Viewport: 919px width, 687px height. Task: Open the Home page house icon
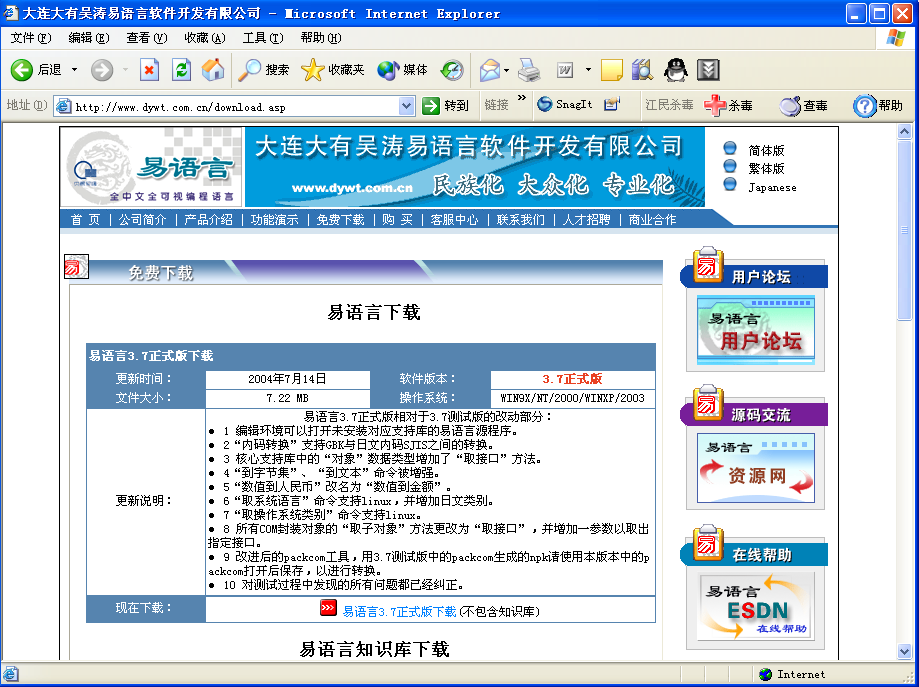[x=213, y=70]
